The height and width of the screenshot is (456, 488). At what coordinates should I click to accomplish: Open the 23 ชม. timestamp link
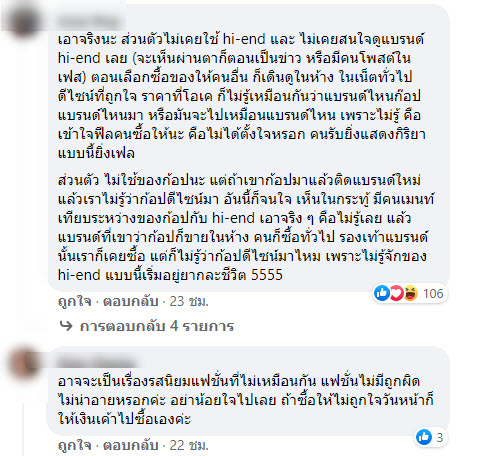[x=189, y=301]
